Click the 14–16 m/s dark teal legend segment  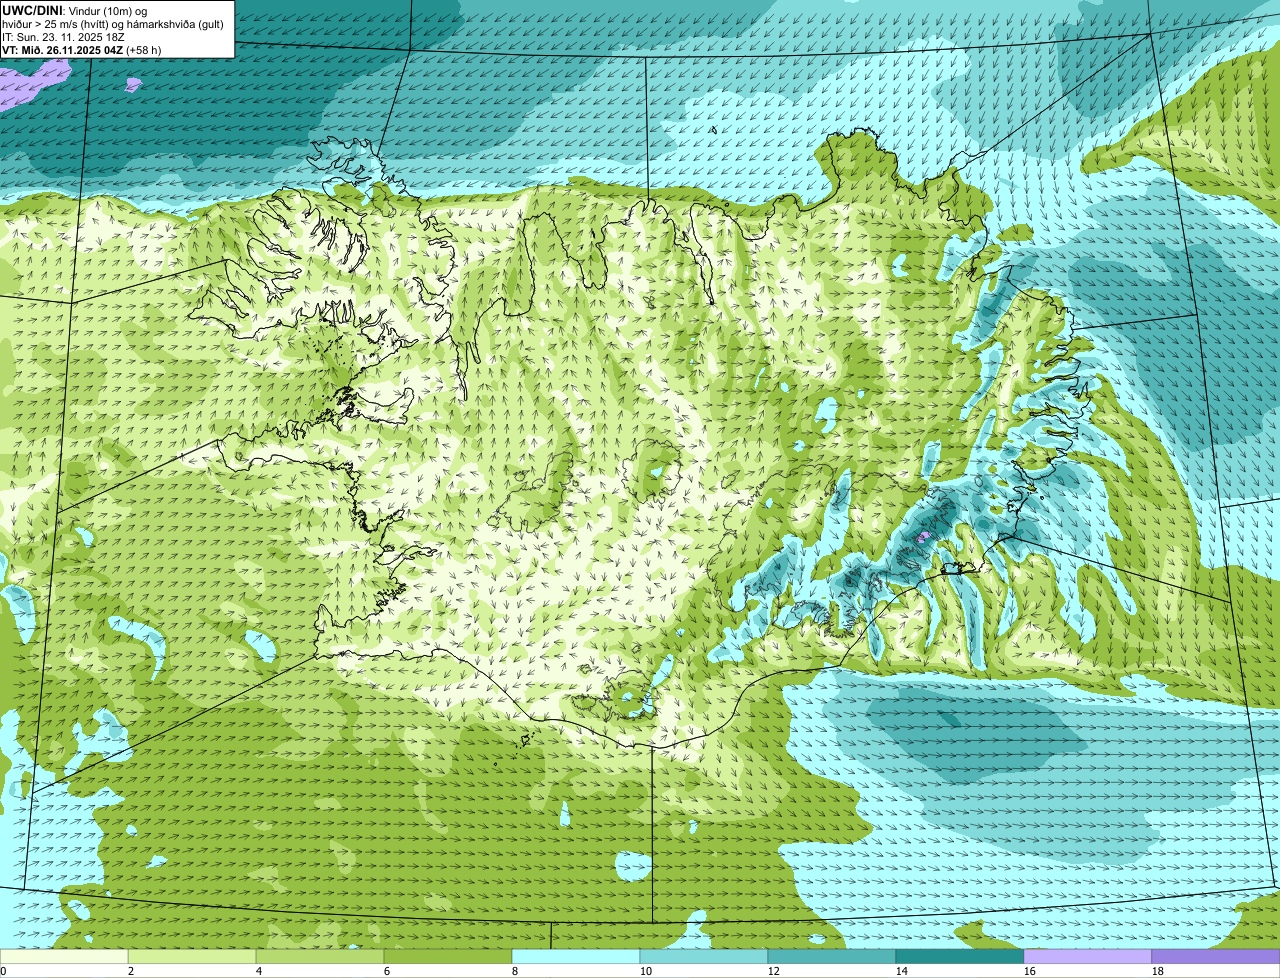click(960, 957)
